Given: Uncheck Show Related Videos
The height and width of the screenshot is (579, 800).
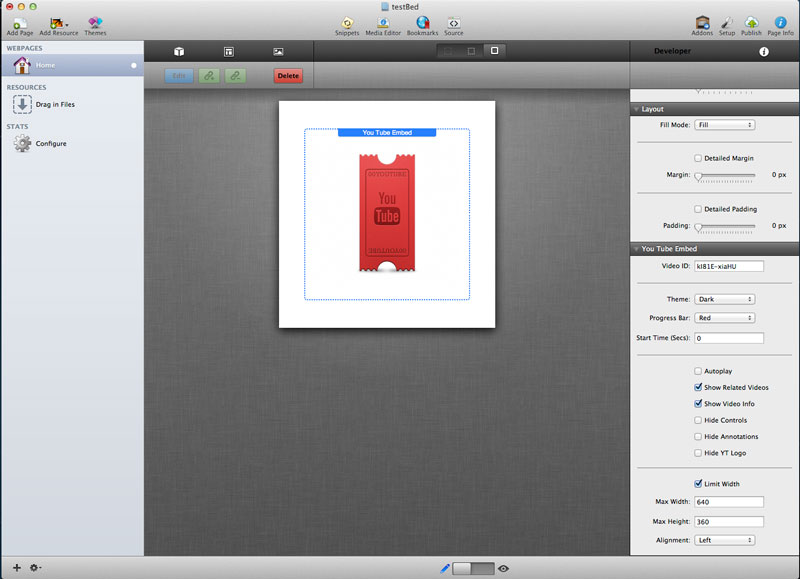Looking at the screenshot, I should [698, 387].
